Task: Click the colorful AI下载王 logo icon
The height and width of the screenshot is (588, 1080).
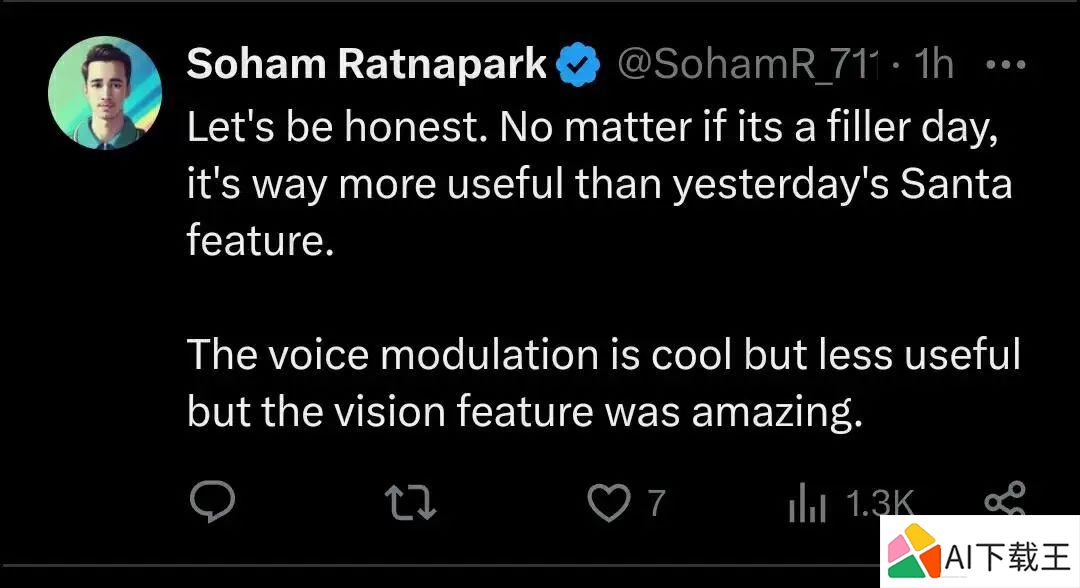Action: pyautogui.click(x=913, y=552)
